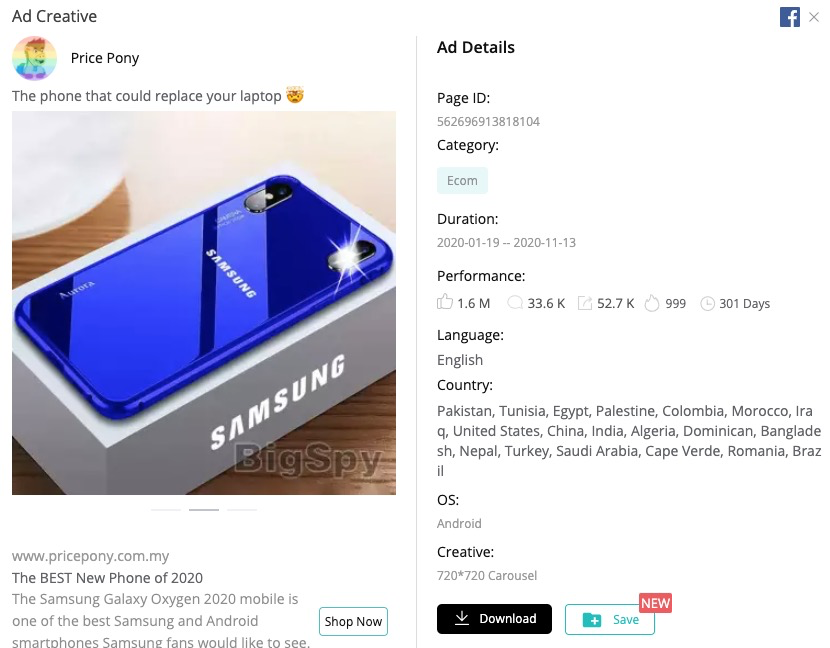
Task: Click the Shop Now button
Action: coord(353,621)
